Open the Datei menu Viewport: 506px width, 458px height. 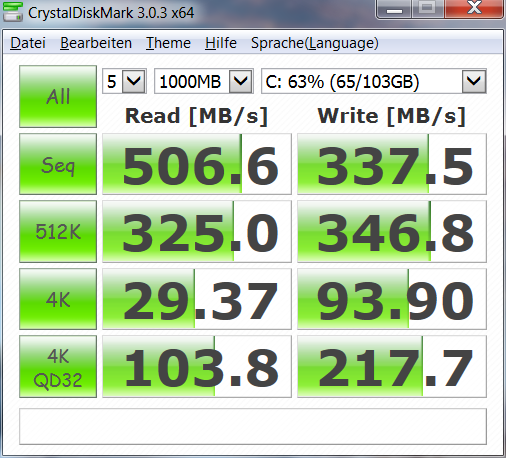click(x=28, y=43)
